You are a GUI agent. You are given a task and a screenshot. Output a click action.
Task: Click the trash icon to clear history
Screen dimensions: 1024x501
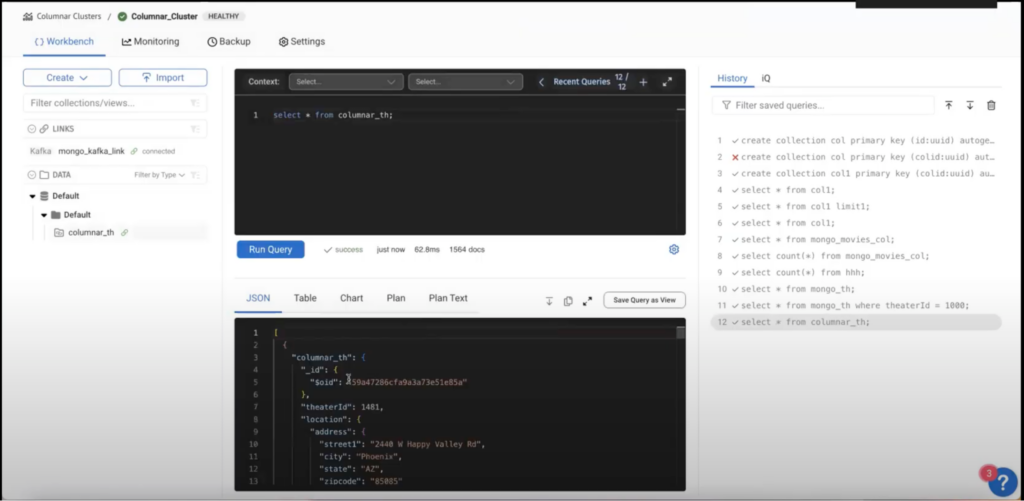point(991,105)
